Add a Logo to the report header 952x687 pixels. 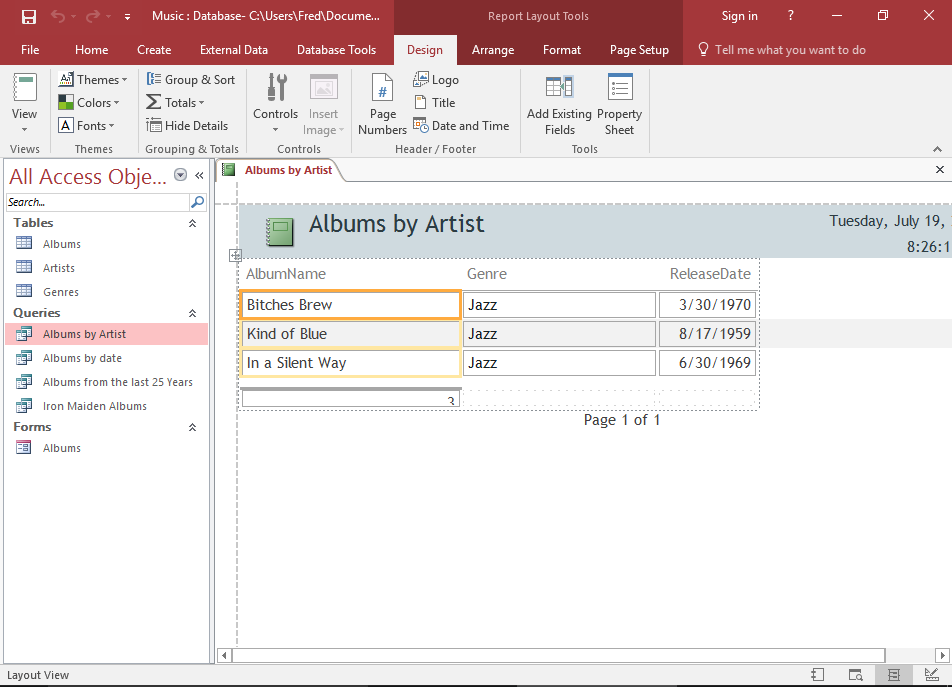(x=436, y=79)
